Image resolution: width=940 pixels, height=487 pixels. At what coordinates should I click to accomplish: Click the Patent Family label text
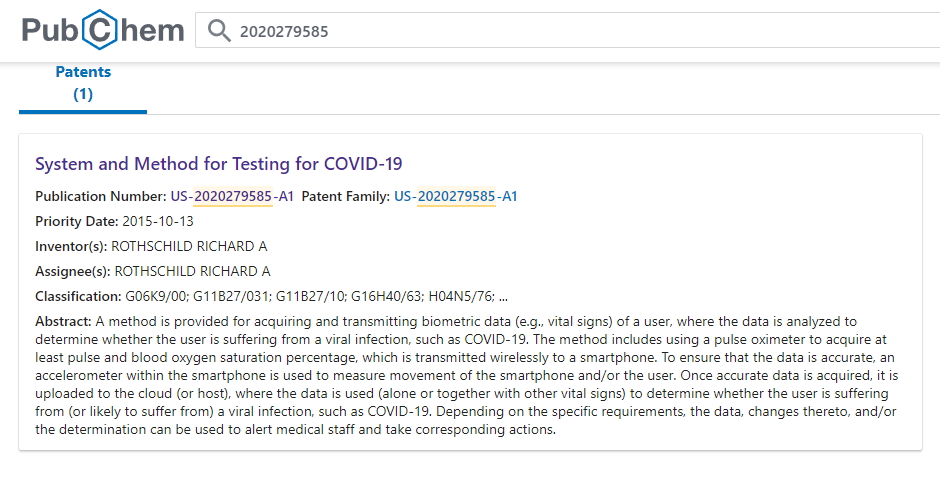tap(346, 196)
